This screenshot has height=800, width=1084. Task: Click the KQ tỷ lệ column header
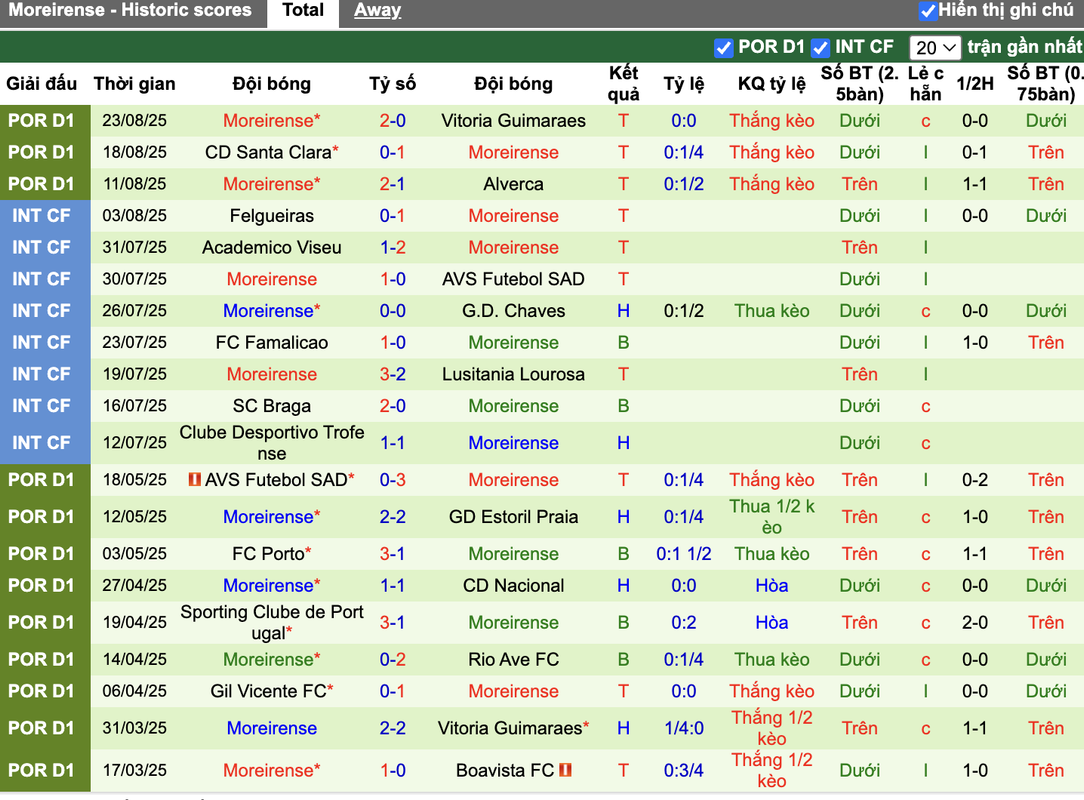click(x=772, y=84)
